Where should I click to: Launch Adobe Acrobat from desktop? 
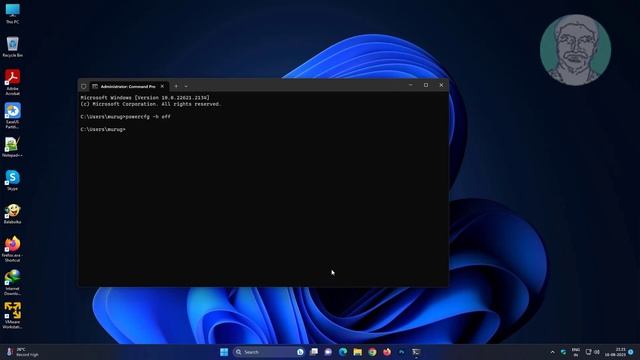[12, 82]
